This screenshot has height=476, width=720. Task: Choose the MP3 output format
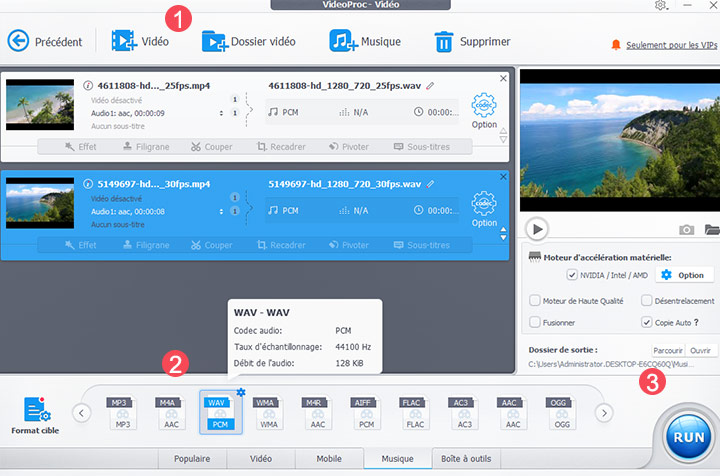122,413
